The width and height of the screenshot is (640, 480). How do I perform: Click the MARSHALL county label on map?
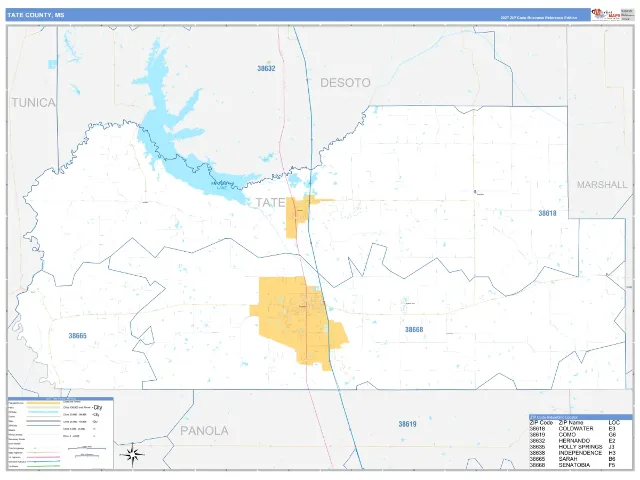tap(602, 185)
